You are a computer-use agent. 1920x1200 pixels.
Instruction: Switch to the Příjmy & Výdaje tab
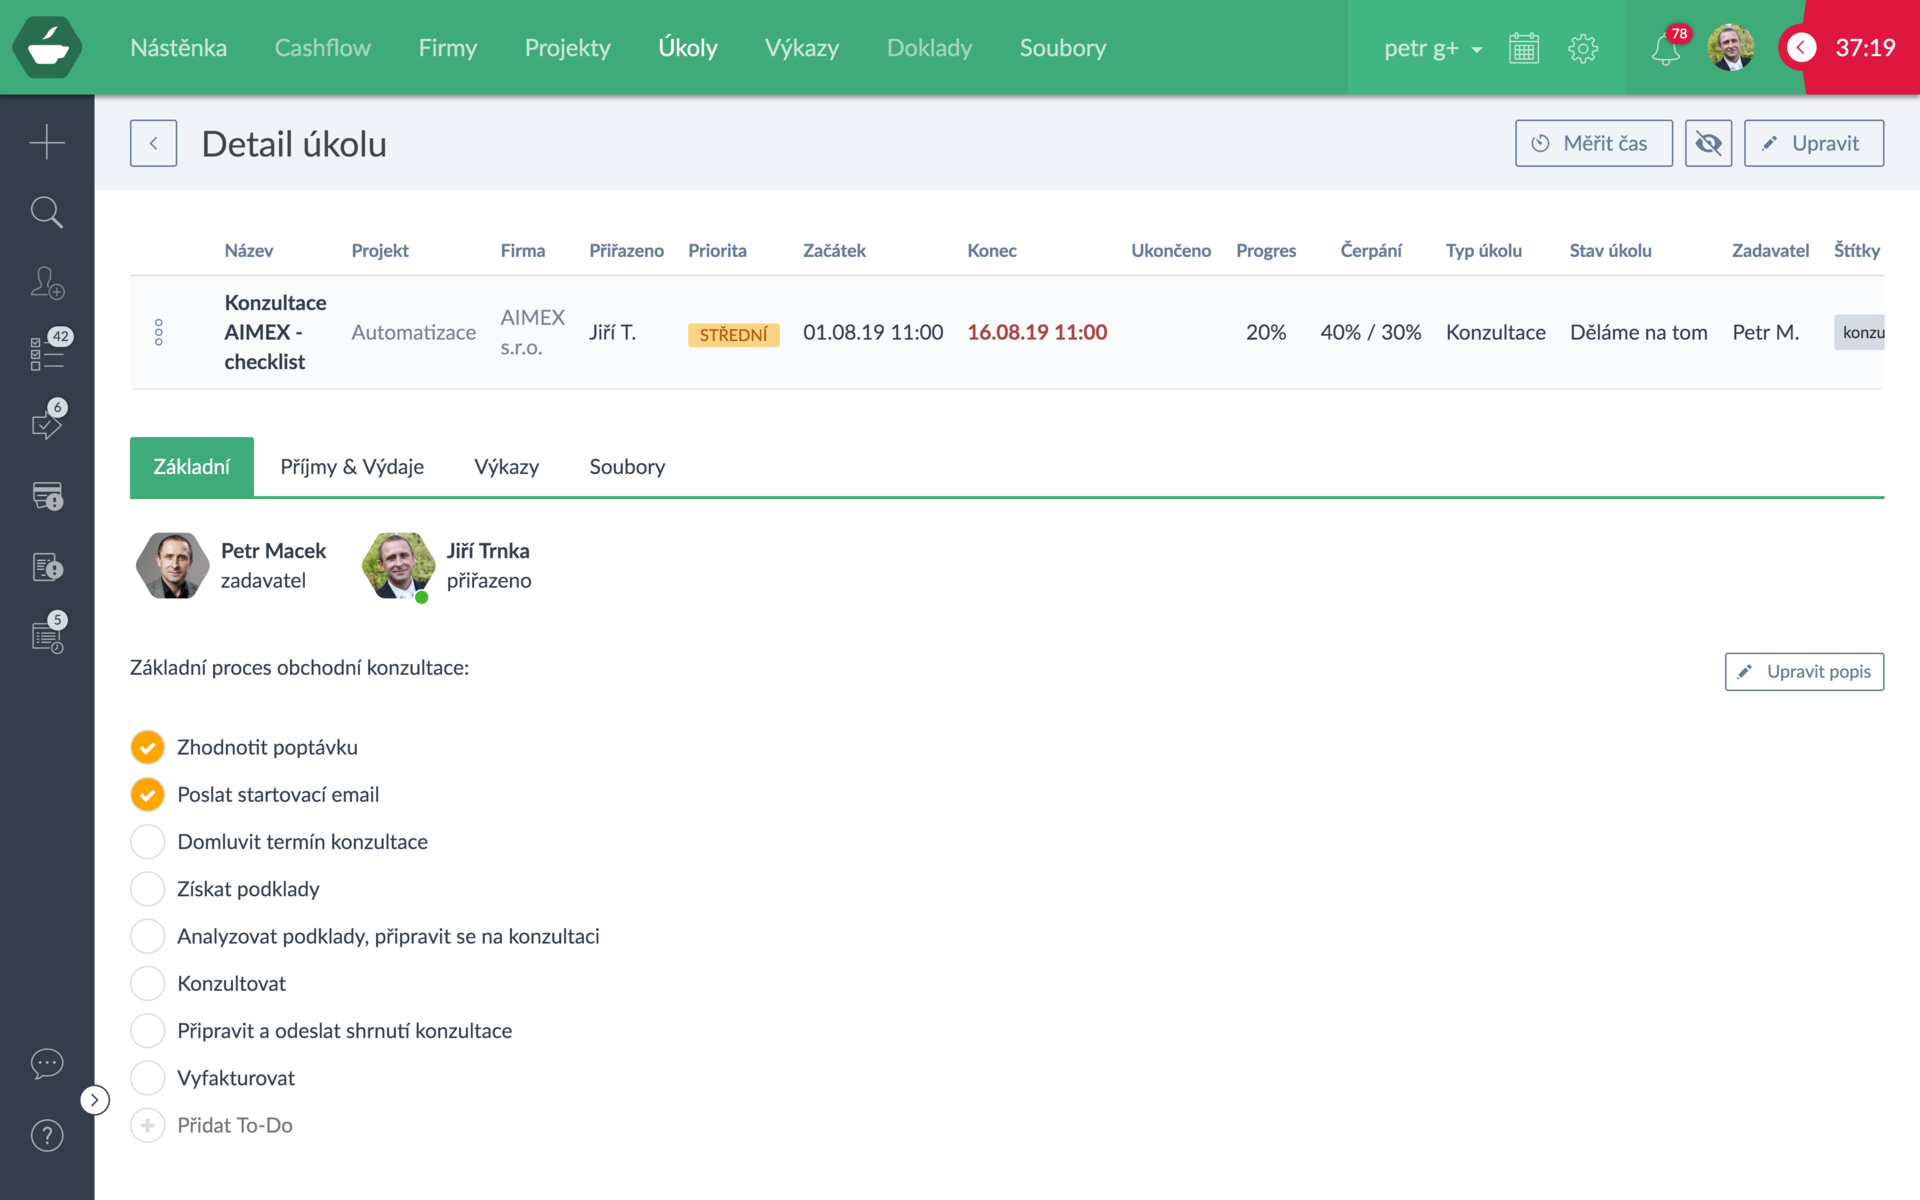tap(352, 467)
